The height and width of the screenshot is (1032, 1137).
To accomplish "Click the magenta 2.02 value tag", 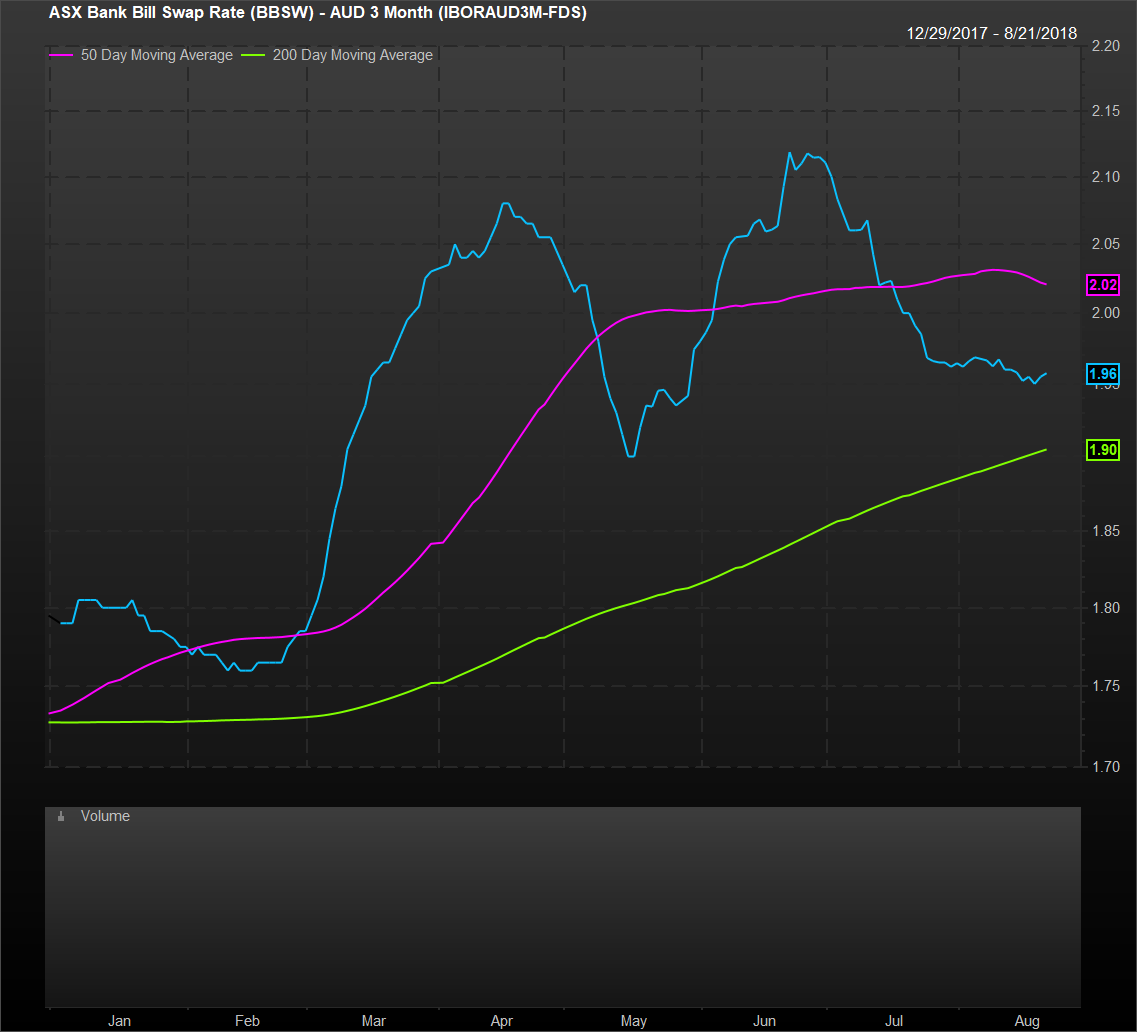I will [1103, 285].
